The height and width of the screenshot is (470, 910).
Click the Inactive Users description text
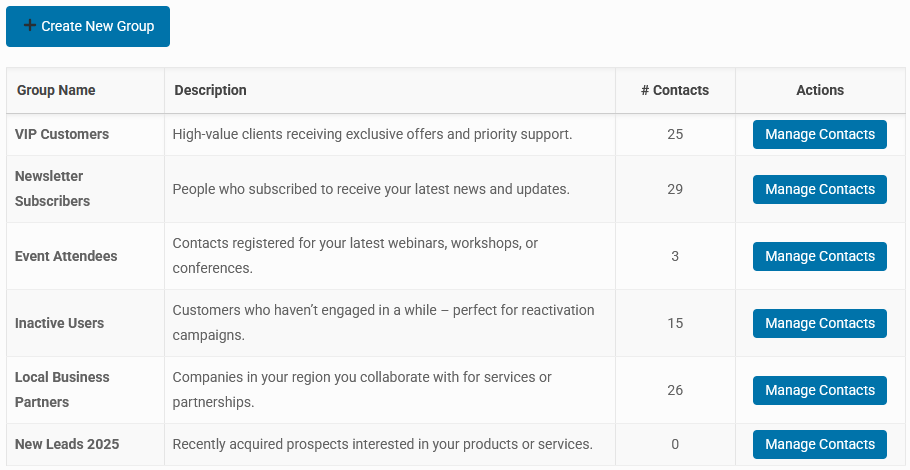pos(383,323)
